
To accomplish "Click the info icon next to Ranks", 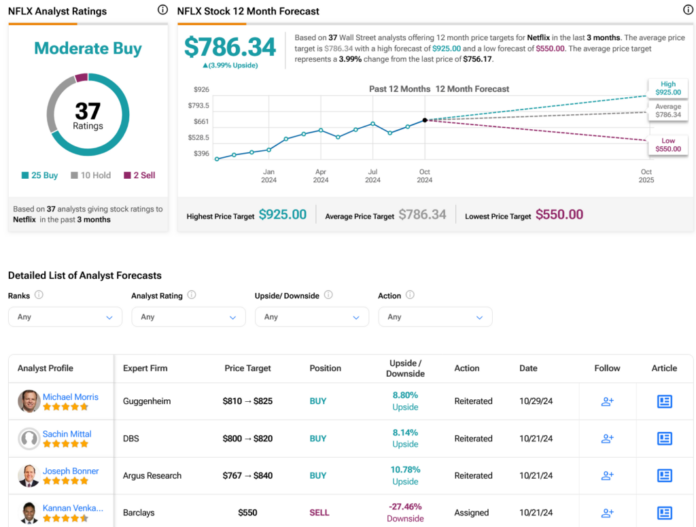I will pos(39,296).
